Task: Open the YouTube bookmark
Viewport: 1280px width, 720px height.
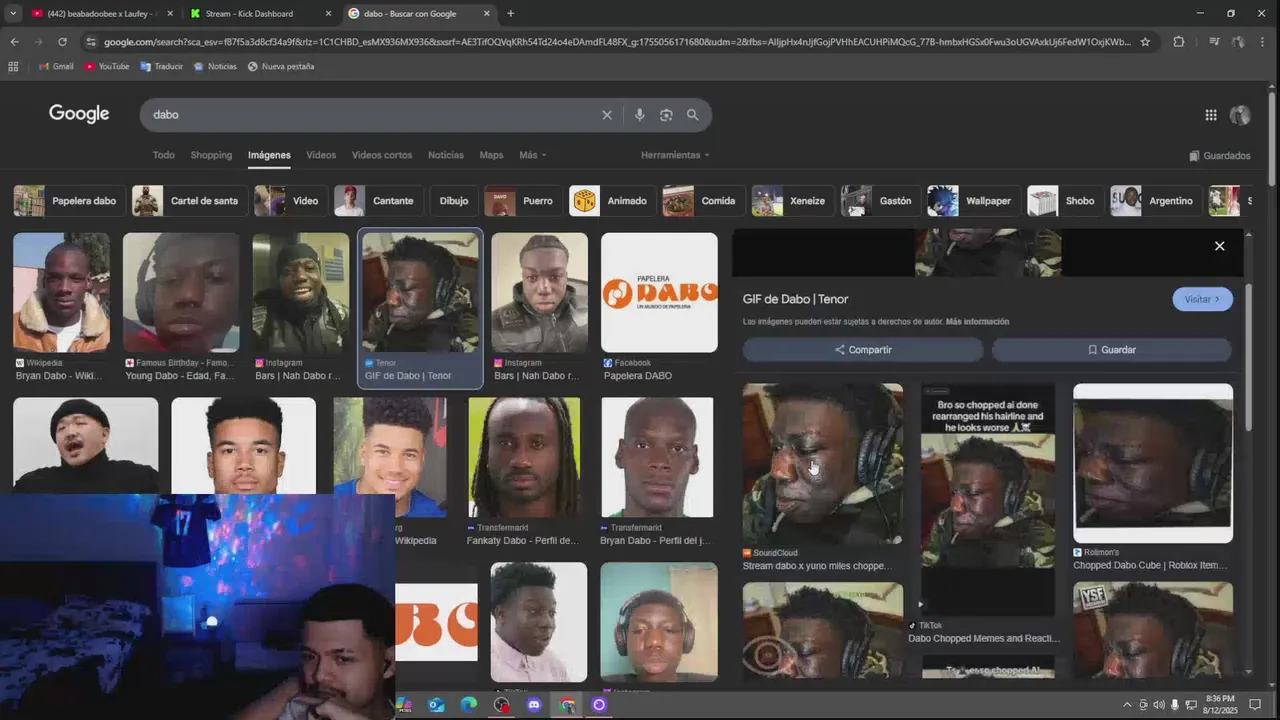Action: (x=107, y=66)
